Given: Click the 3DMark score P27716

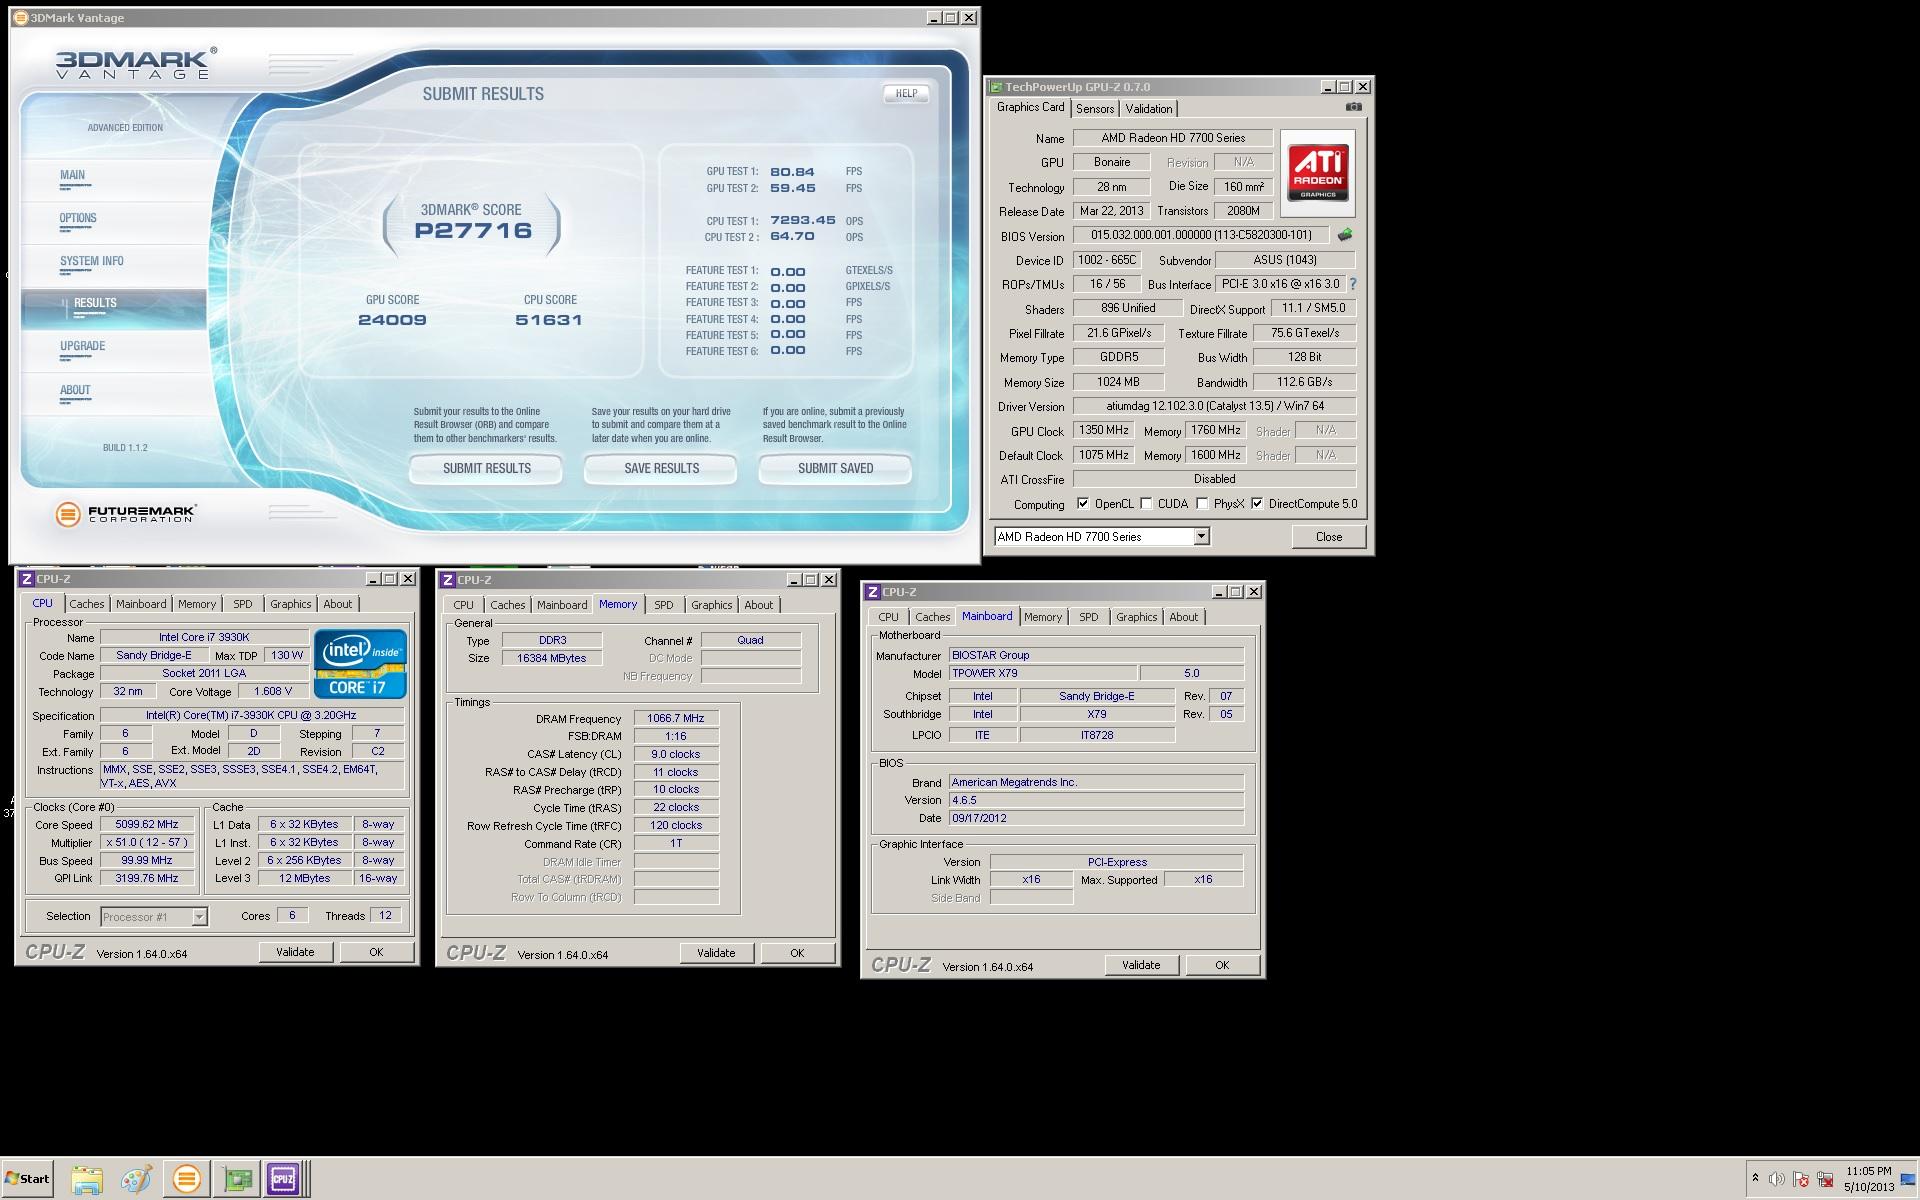Looking at the screenshot, I should tap(473, 230).
